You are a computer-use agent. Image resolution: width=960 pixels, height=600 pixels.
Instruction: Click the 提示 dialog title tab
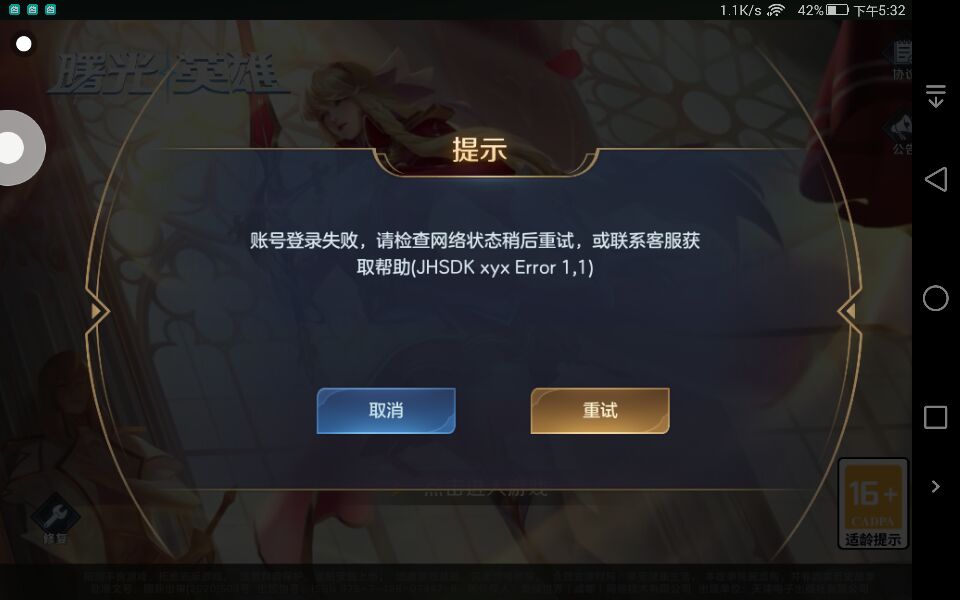(479, 150)
